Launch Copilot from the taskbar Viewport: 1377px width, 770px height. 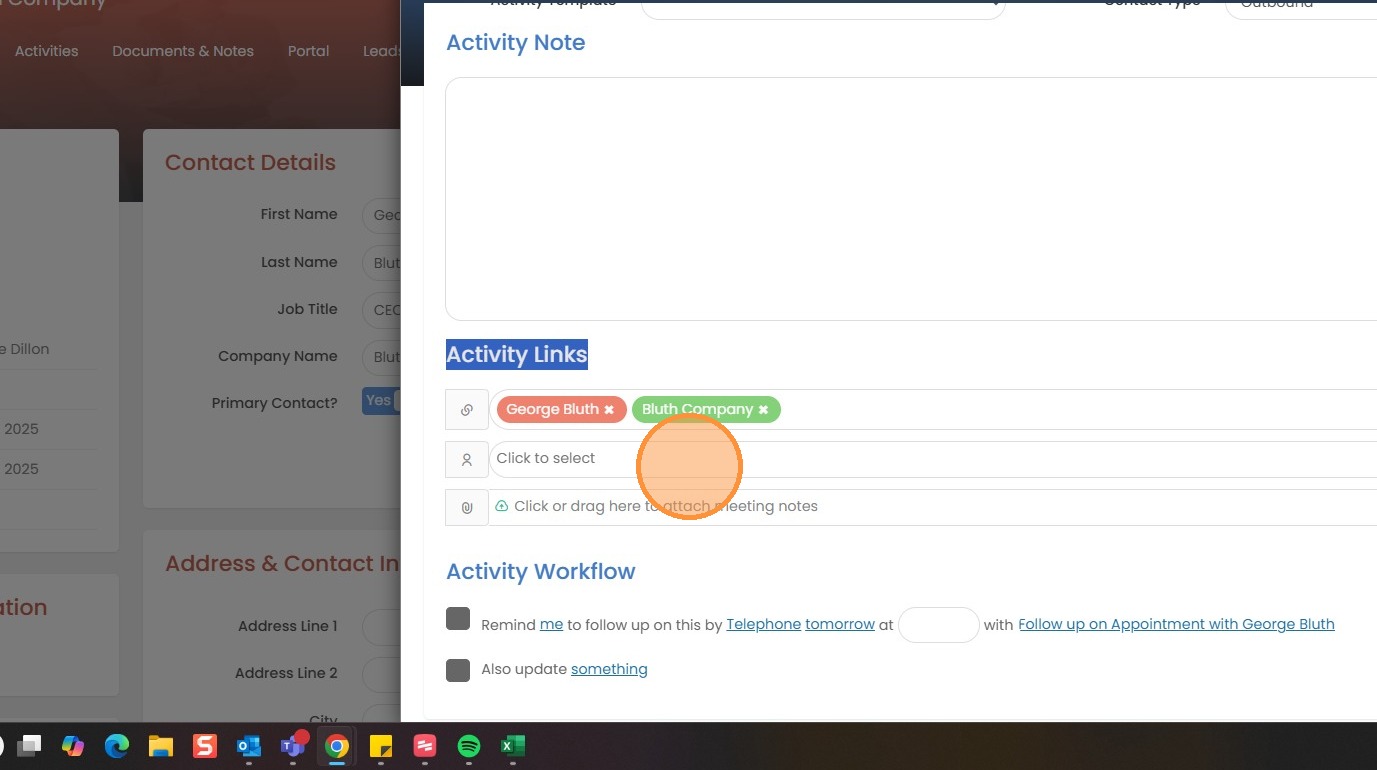pos(73,746)
